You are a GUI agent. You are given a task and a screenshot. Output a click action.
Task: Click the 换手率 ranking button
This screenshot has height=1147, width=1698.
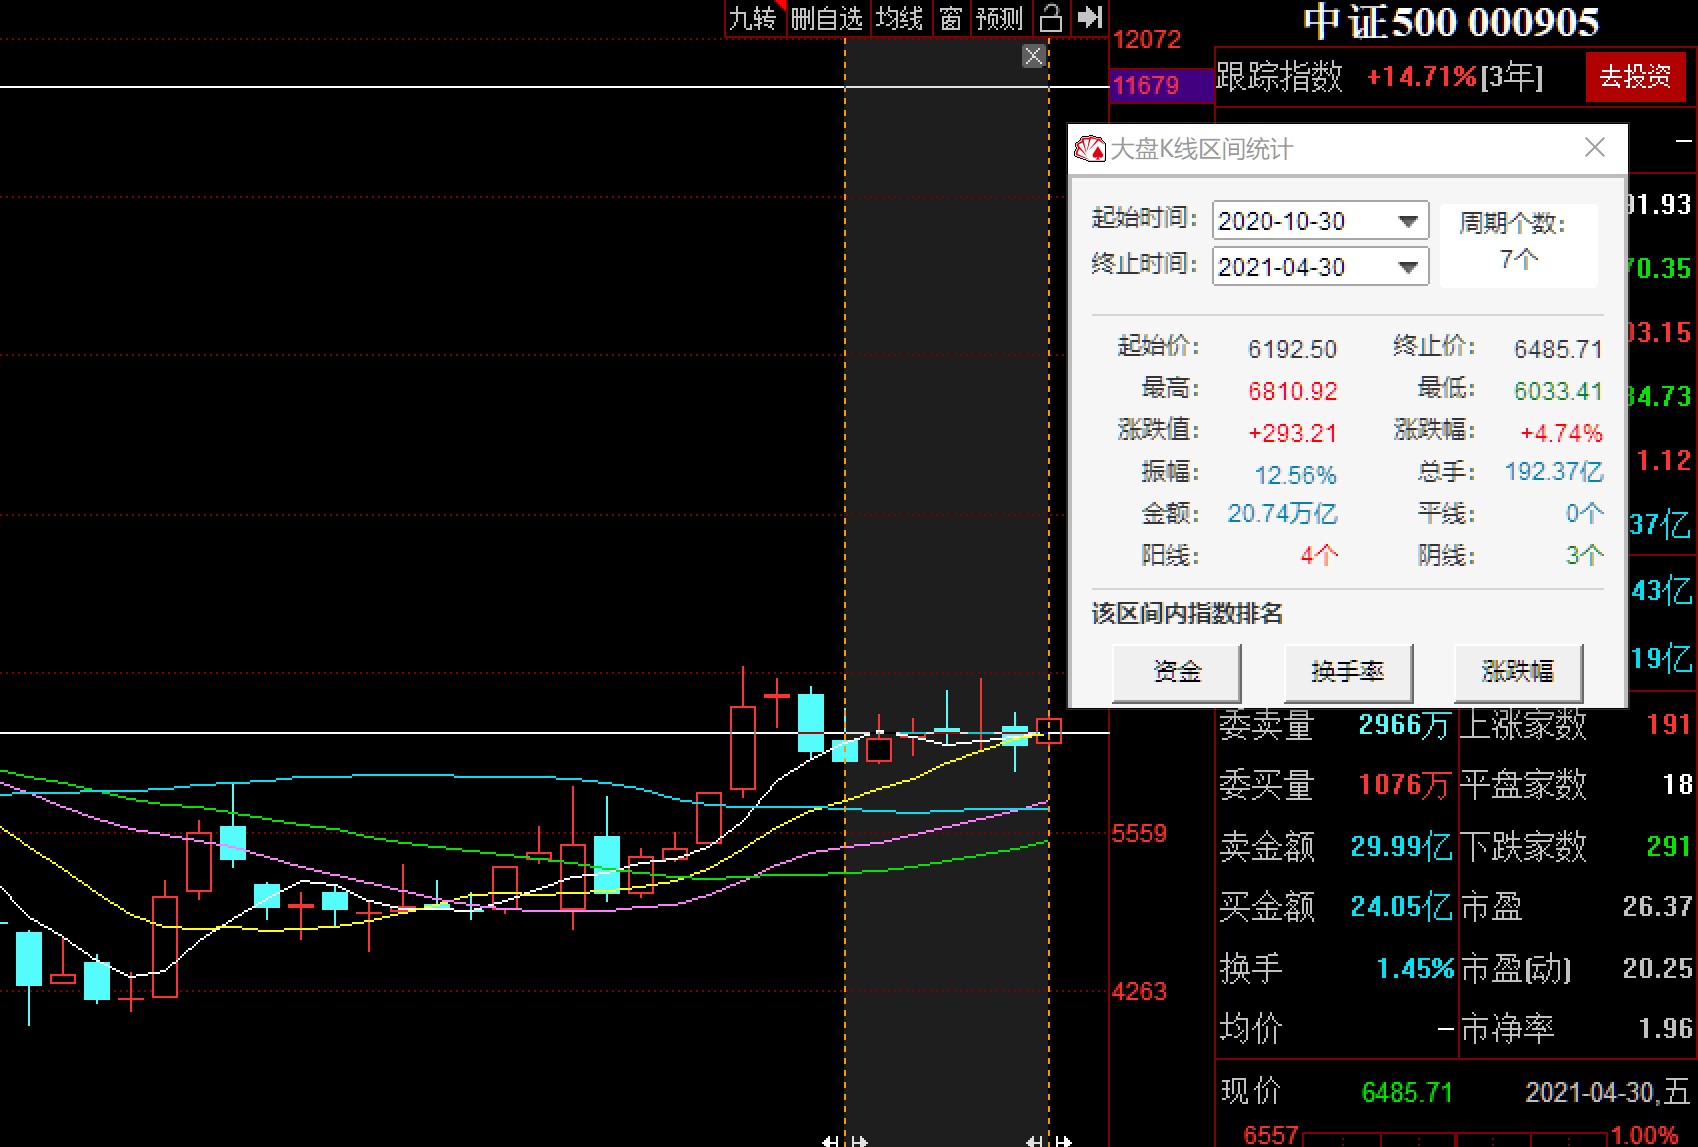point(1347,672)
